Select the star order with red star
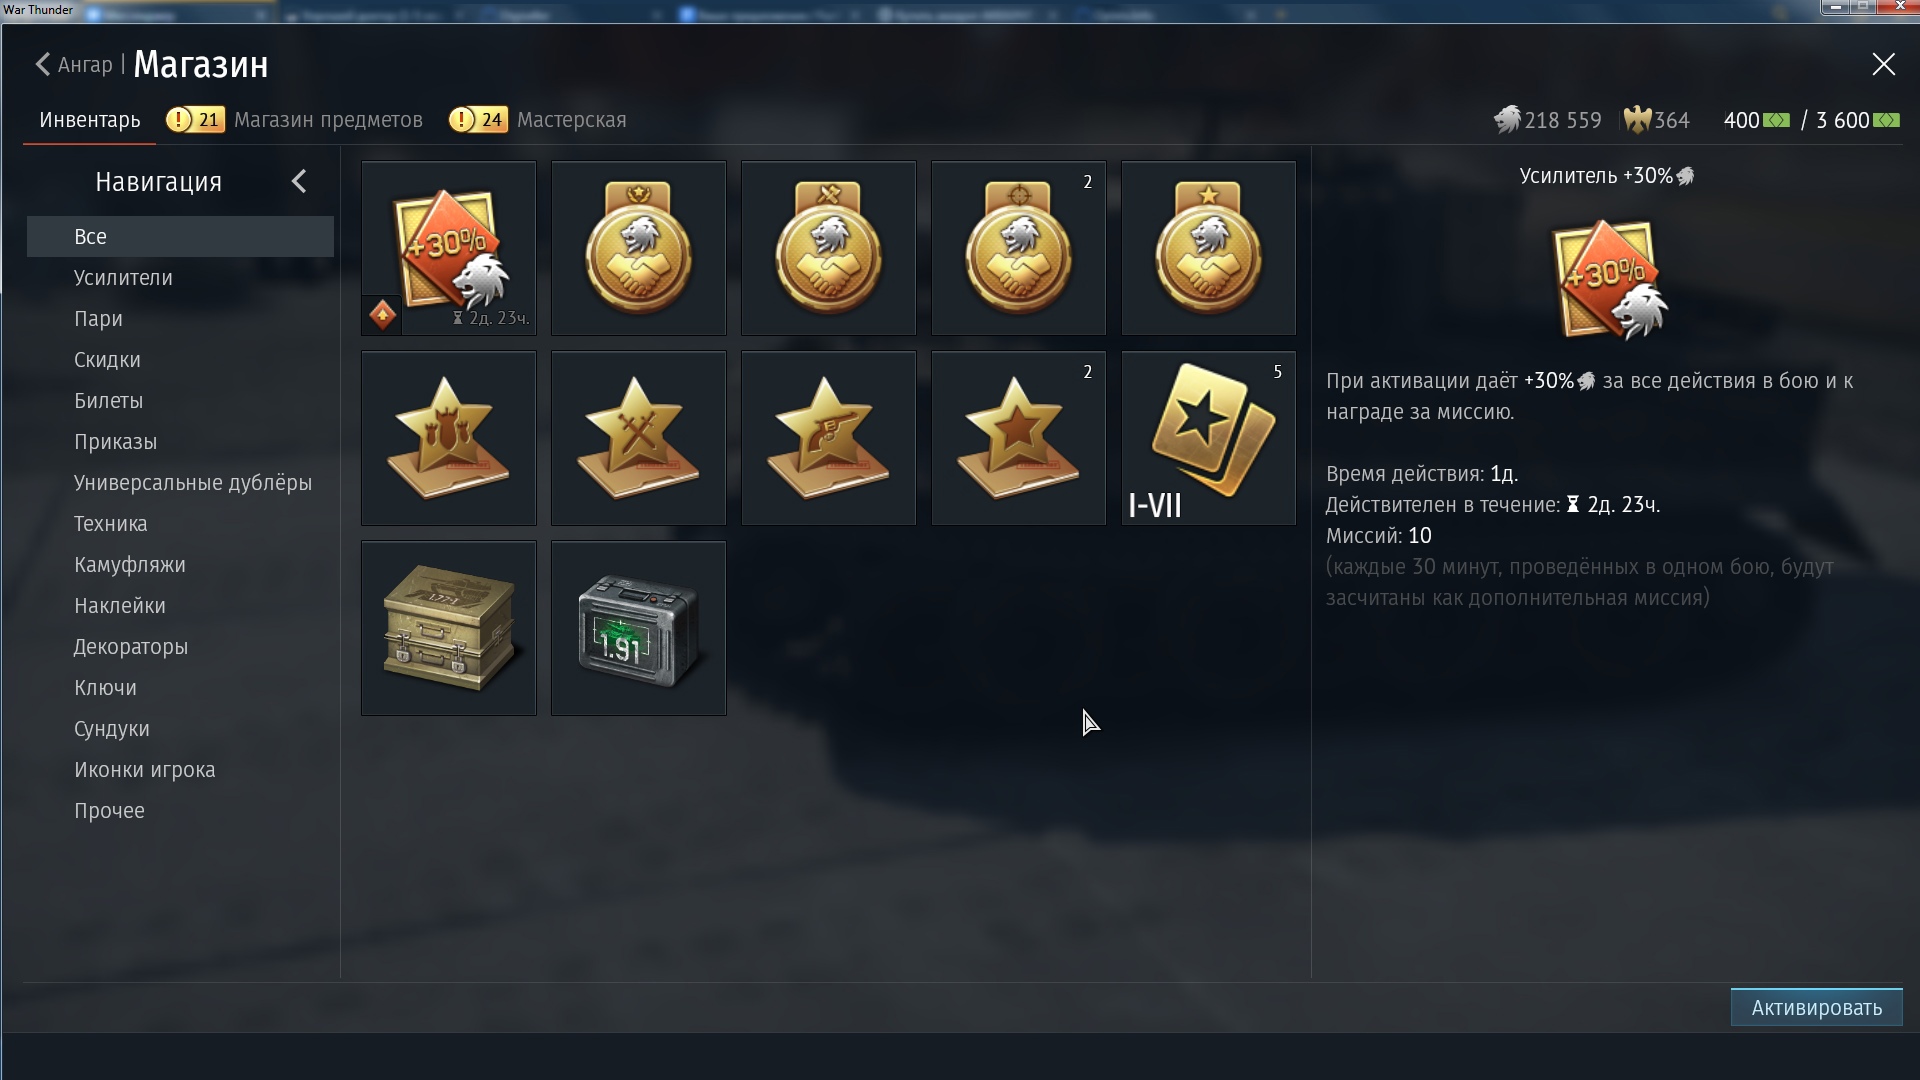The width and height of the screenshot is (1920, 1080). click(x=1018, y=438)
